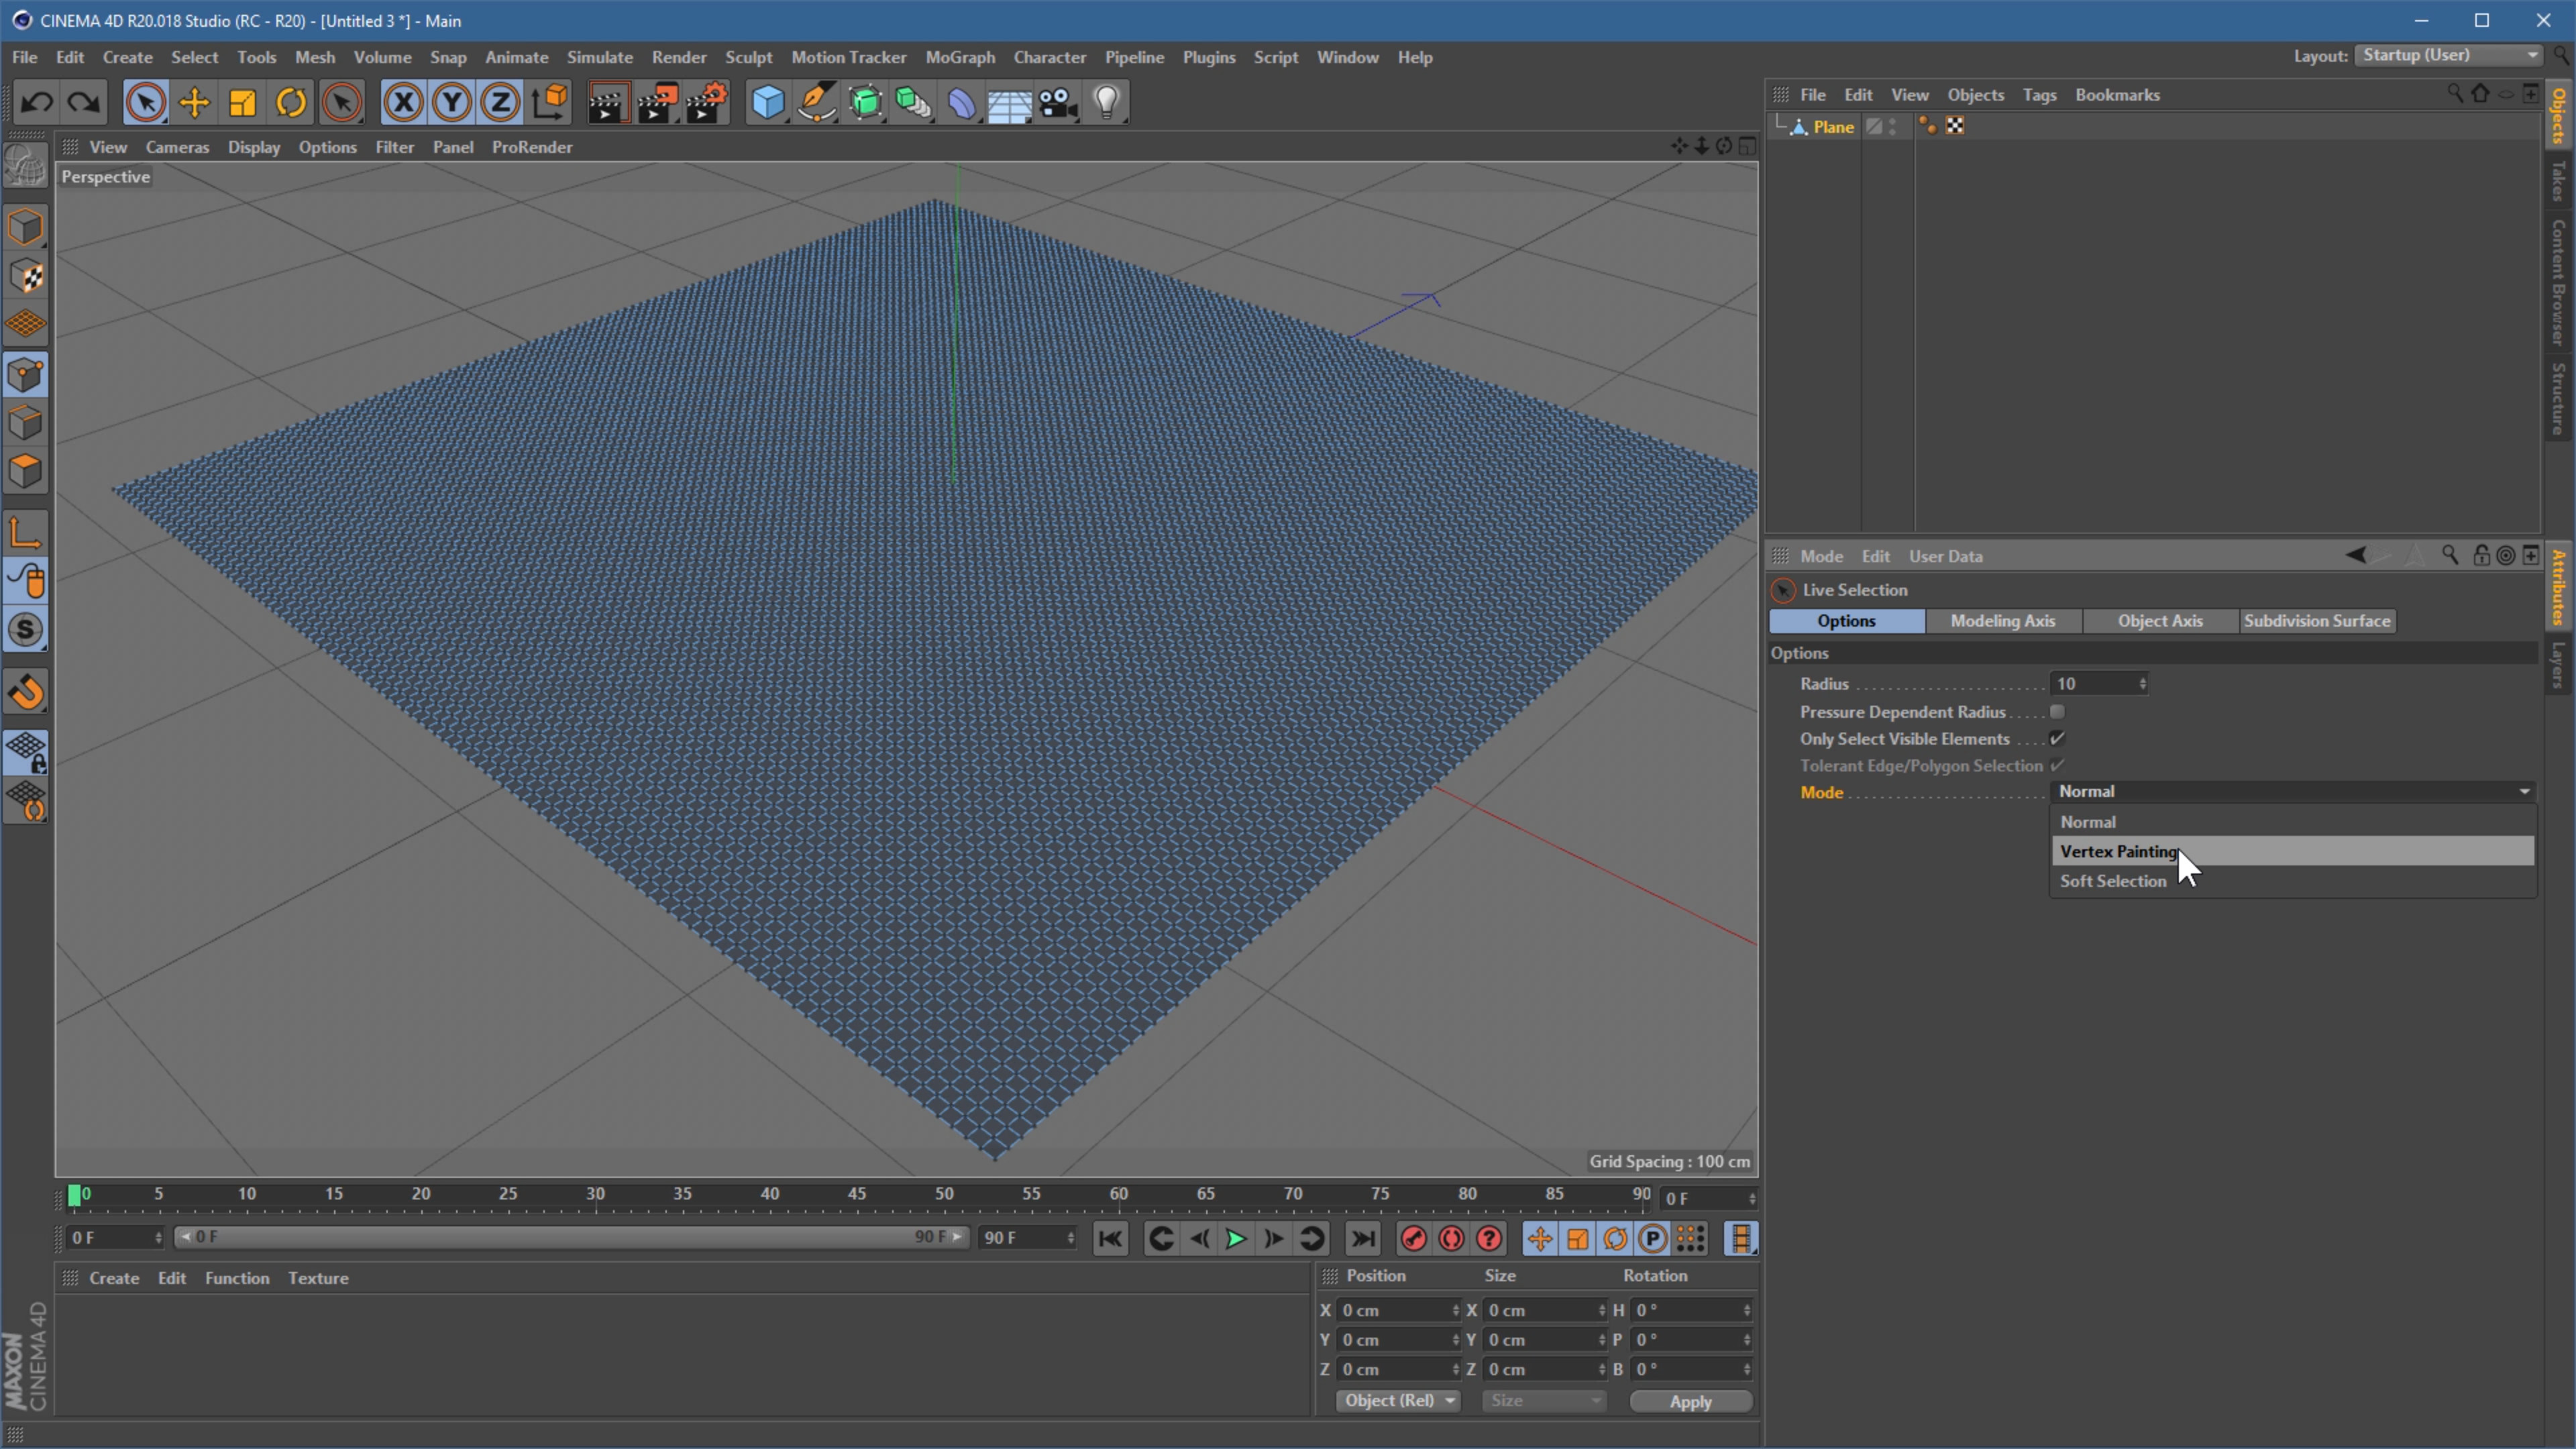Select the Plane object in Object Manager

coord(1833,127)
